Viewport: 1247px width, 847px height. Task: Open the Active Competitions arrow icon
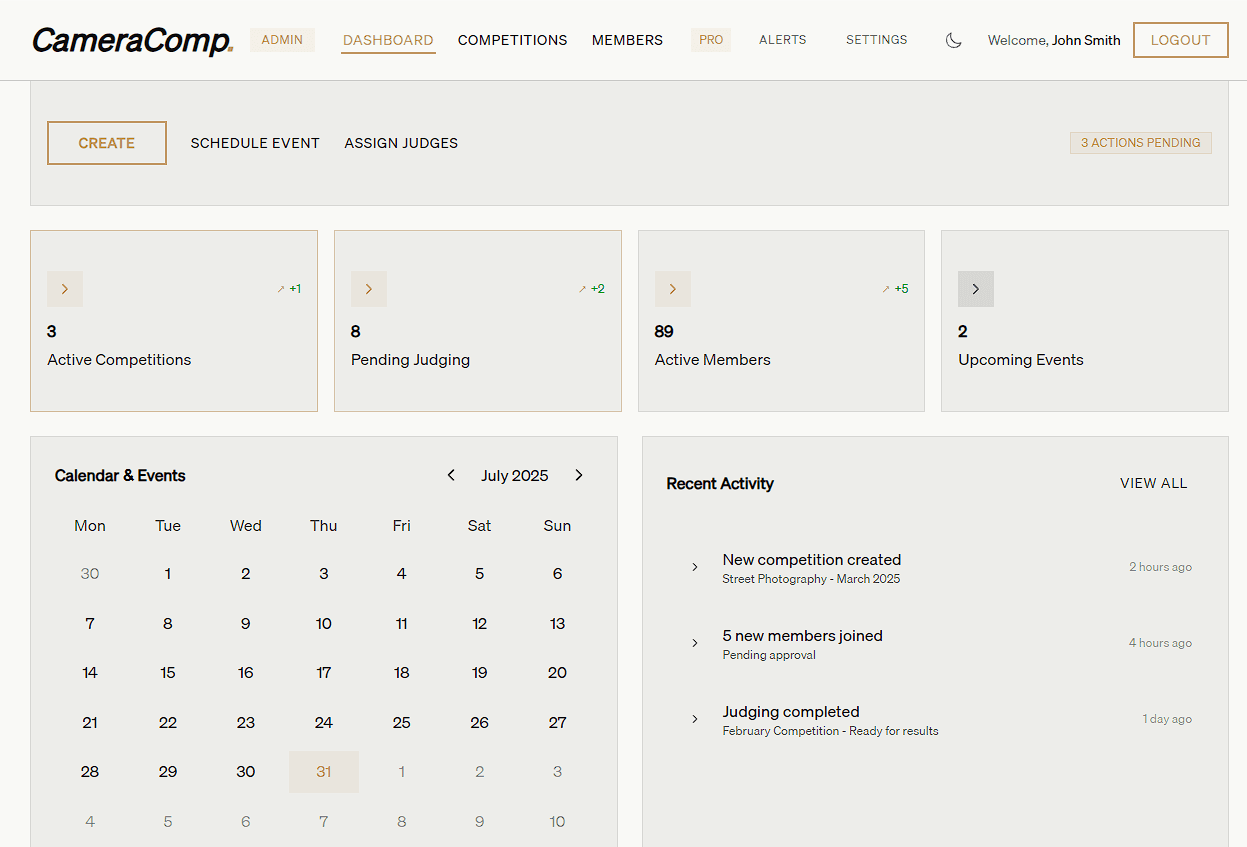click(x=65, y=288)
